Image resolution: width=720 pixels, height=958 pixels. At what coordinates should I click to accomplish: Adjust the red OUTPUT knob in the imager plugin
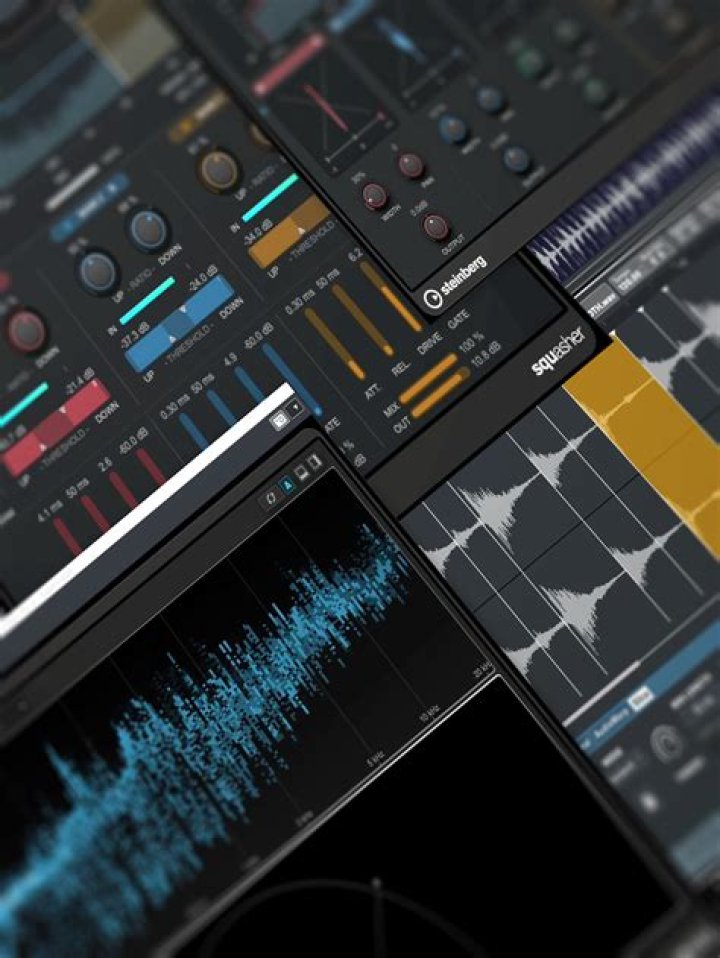point(435,227)
